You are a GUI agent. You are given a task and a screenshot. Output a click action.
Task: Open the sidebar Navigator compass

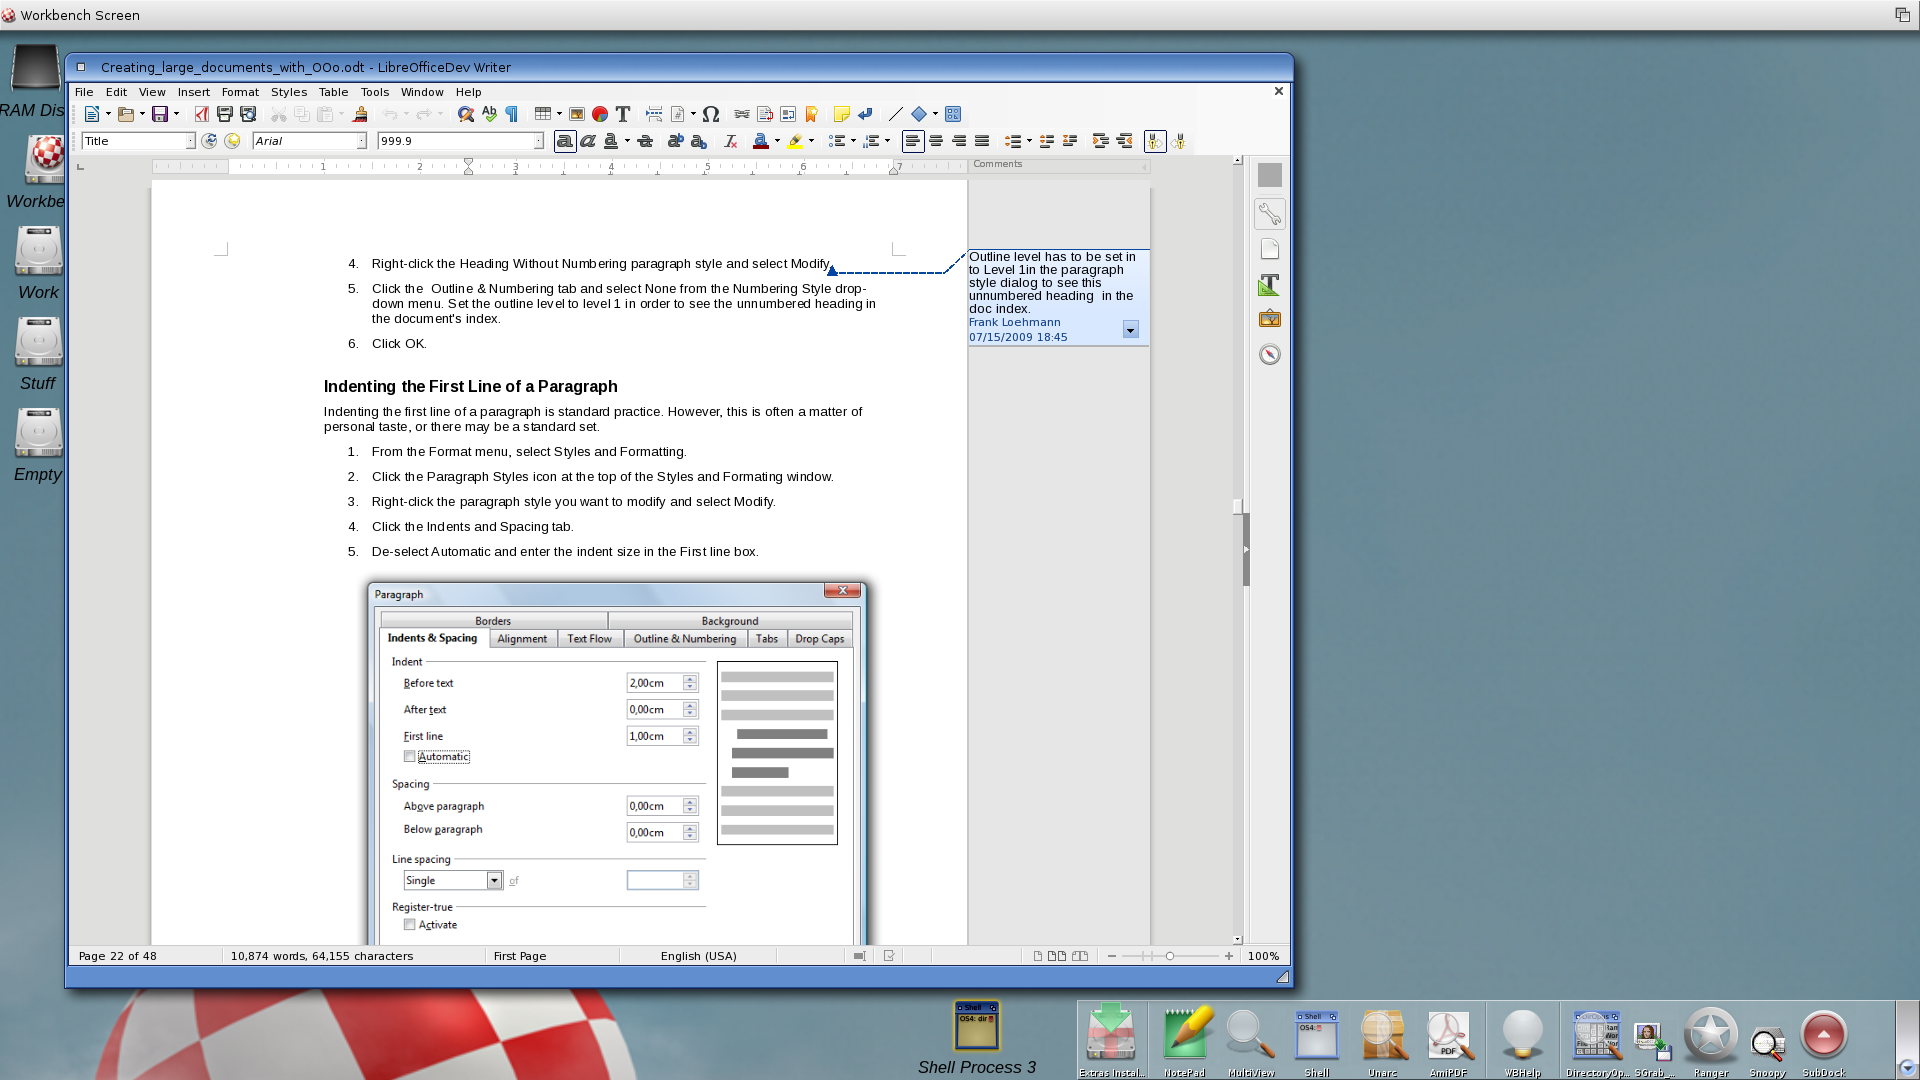[1269, 354]
